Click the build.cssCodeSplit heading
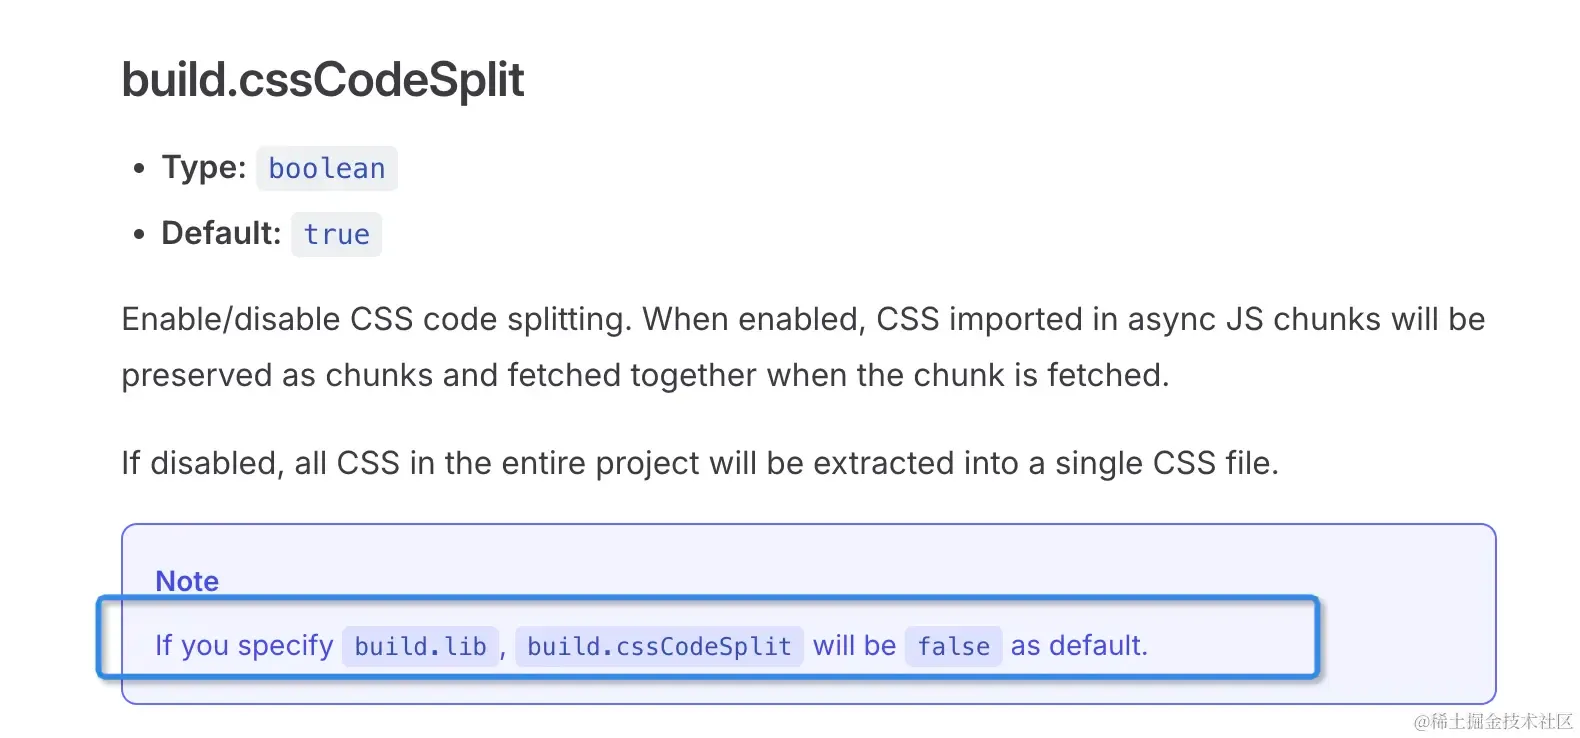1580x738 pixels. coord(322,80)
